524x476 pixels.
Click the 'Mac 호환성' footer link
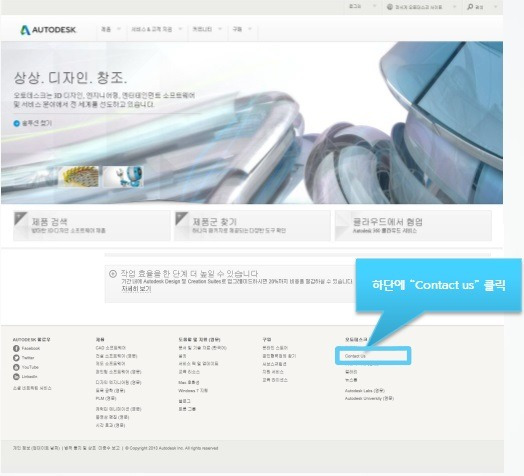click(x=189, y=382)
